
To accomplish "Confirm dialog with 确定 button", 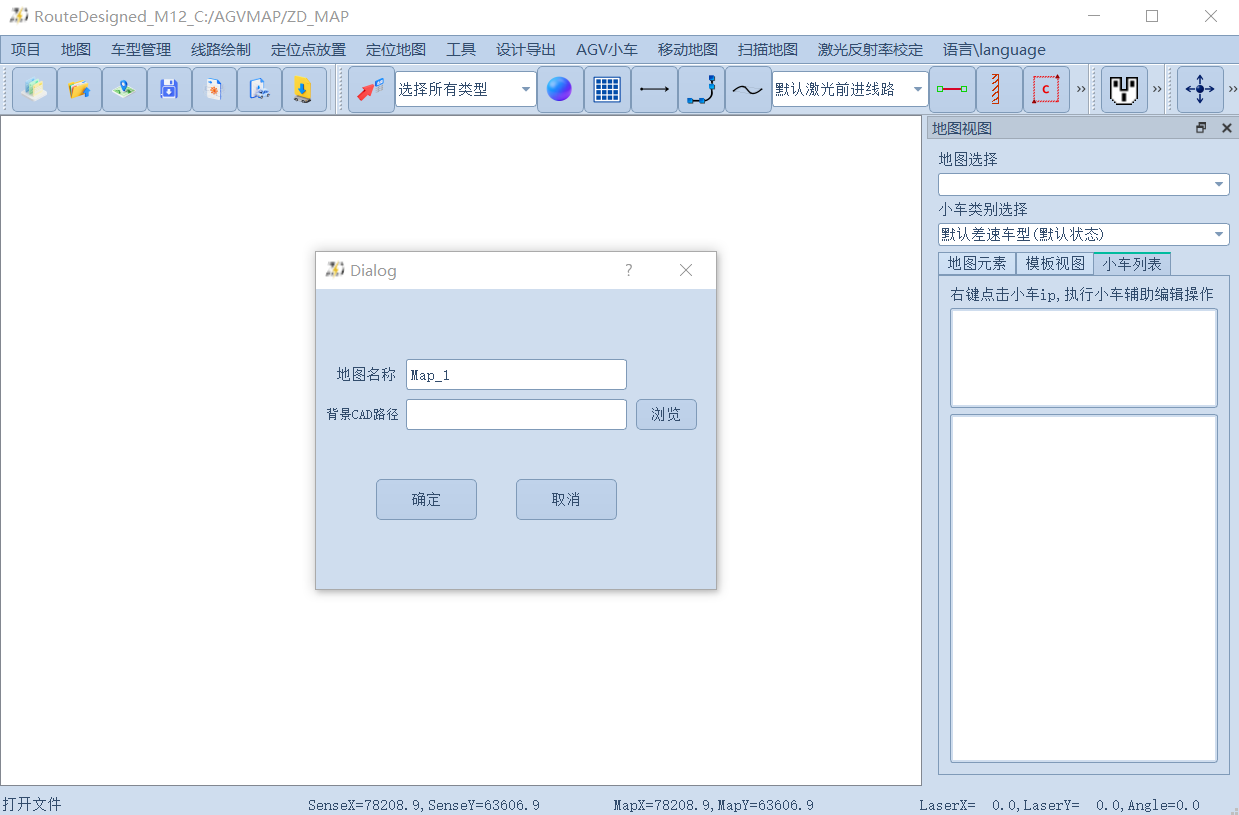I will pyautogui.click(x=426, y=500).
